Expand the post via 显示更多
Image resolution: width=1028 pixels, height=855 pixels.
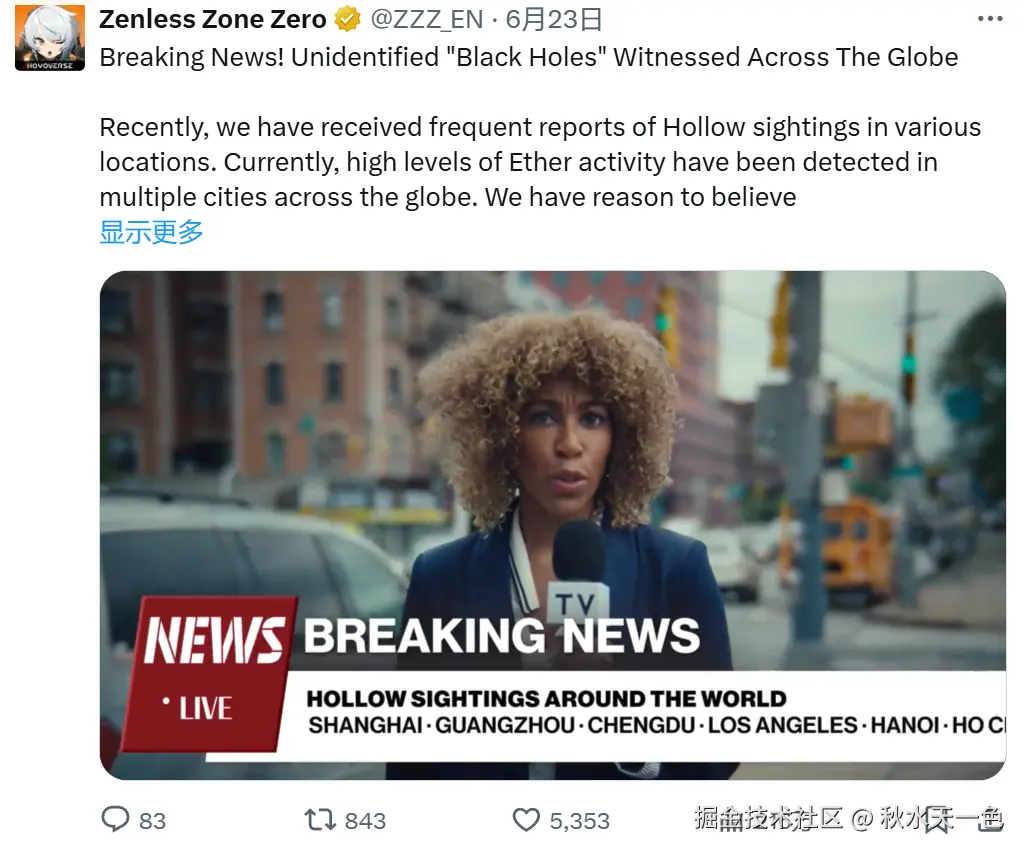pos(151,232)
